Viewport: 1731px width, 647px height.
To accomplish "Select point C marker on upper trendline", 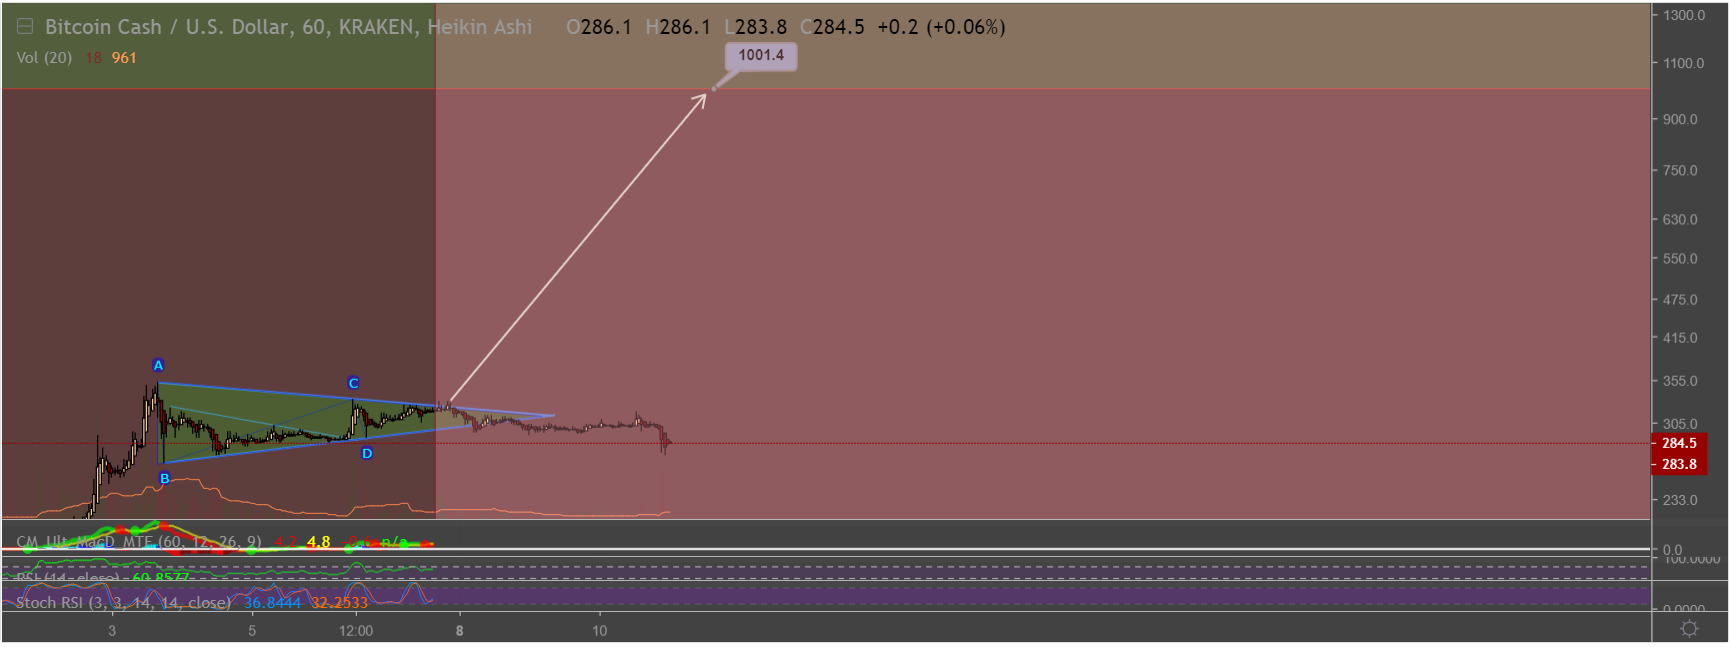I will 353,383.
